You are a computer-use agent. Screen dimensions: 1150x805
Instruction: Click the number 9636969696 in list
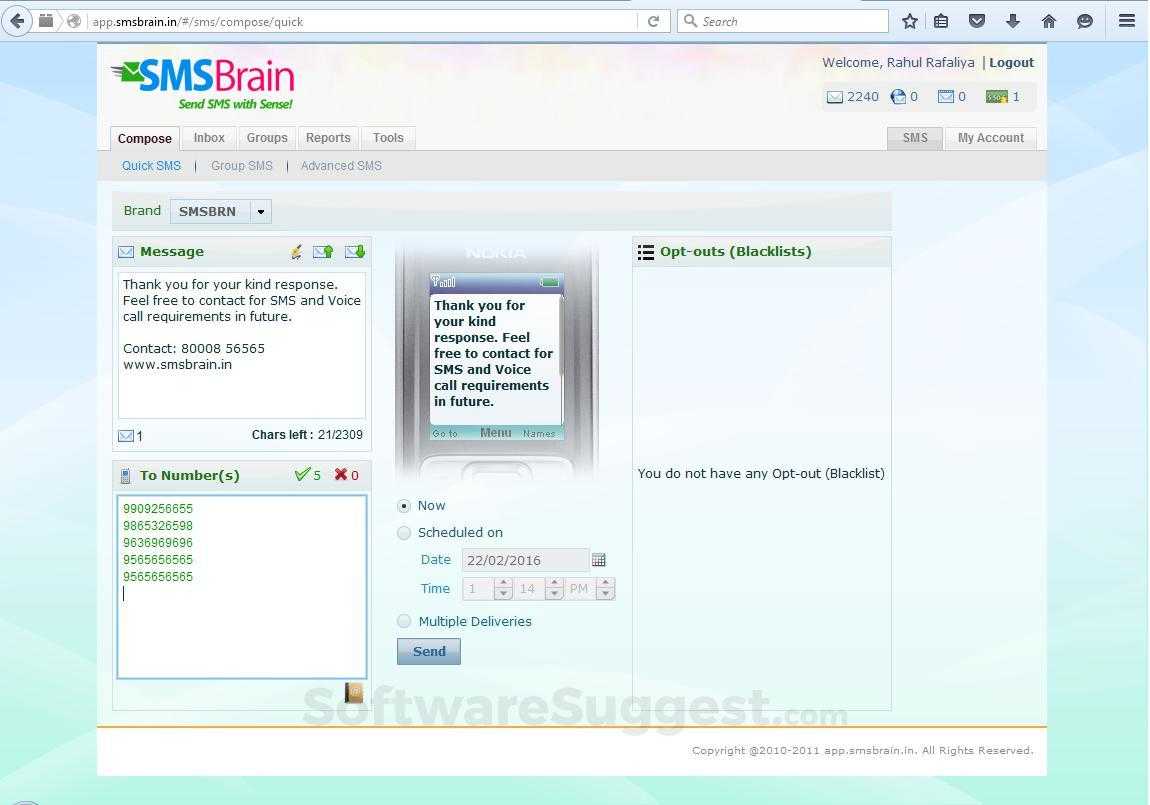(158, 543)
